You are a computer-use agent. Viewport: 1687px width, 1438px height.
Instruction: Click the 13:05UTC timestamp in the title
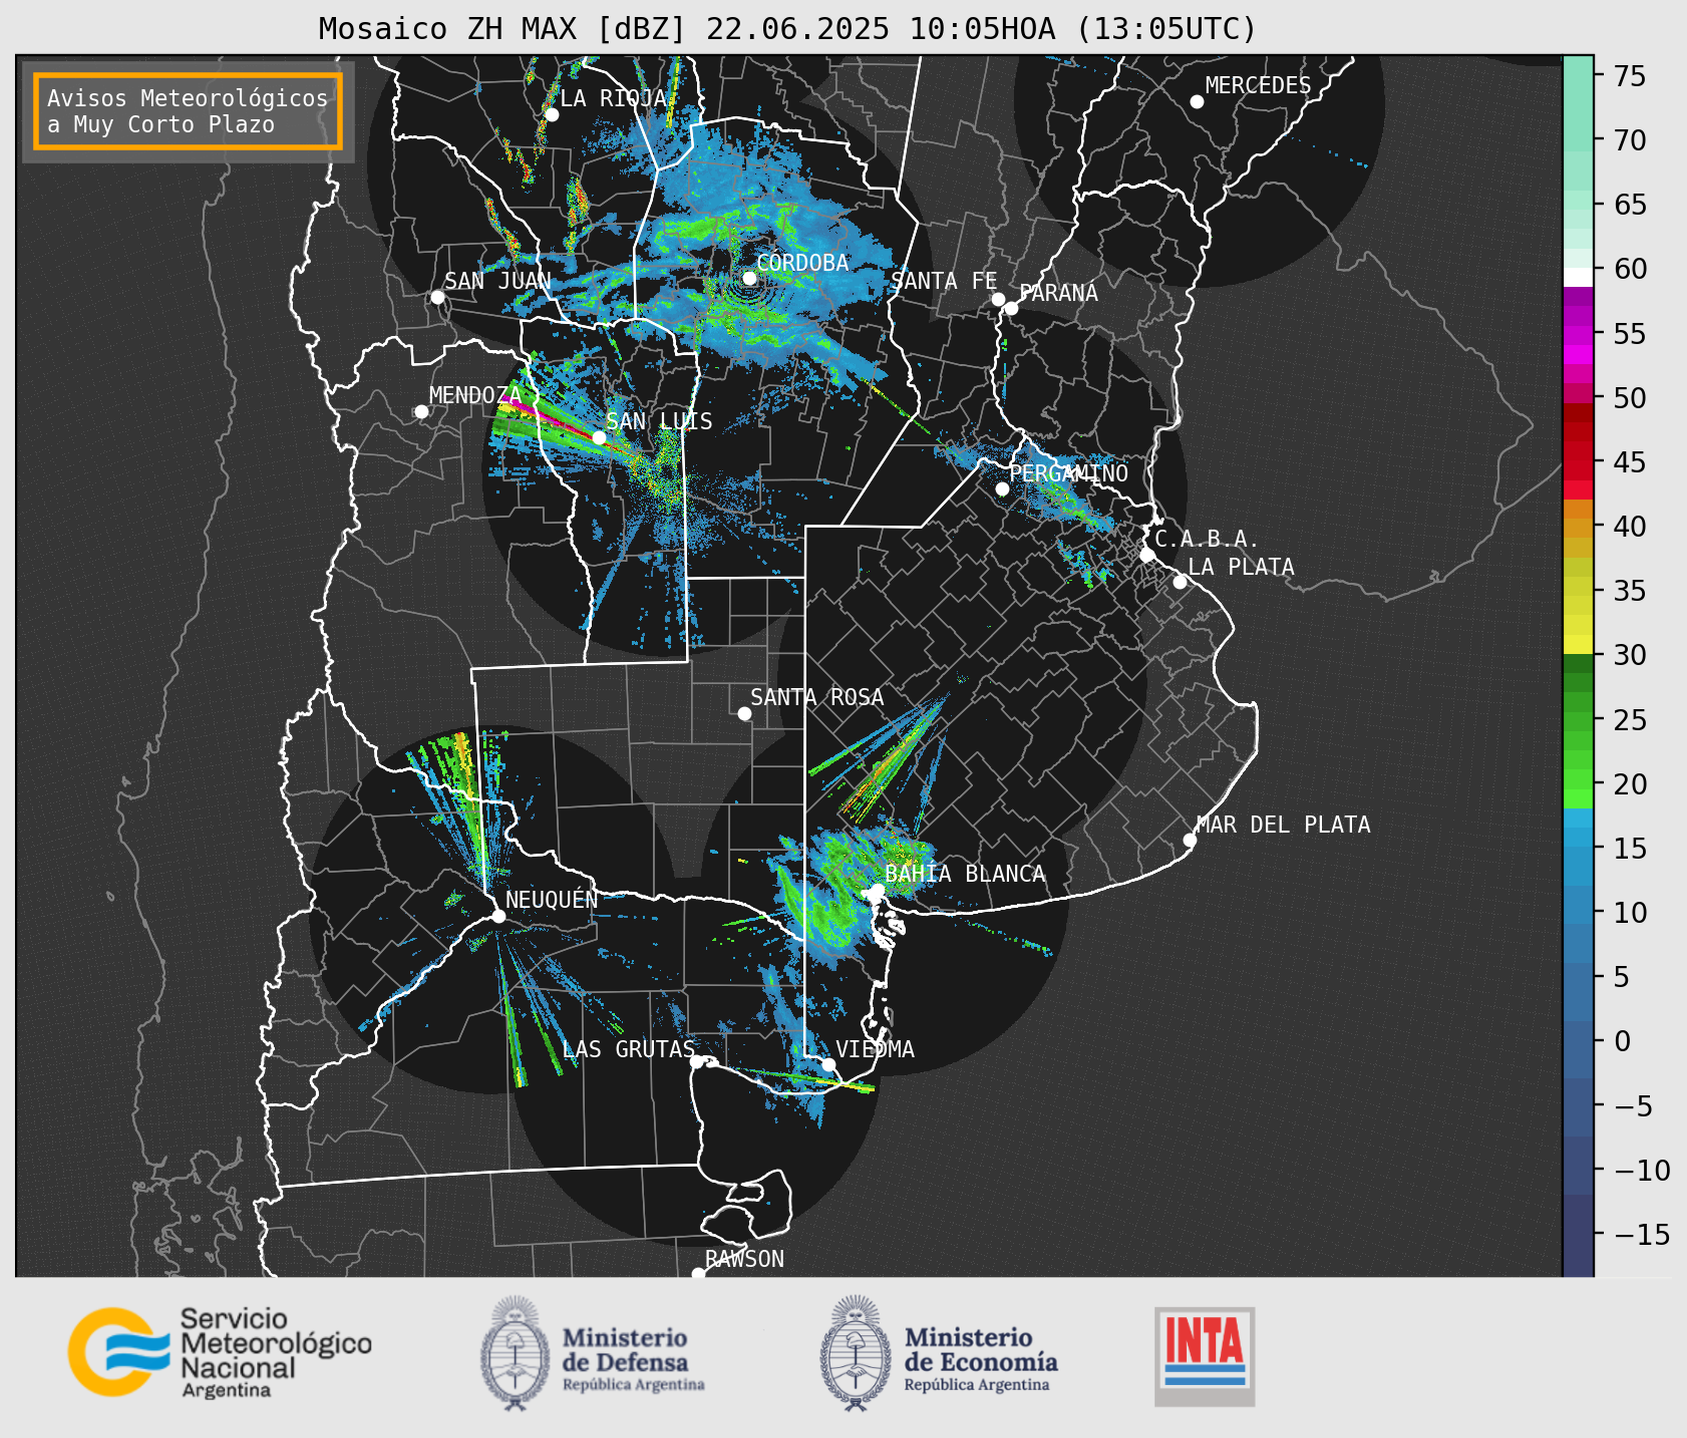(x=1166, y=29)
